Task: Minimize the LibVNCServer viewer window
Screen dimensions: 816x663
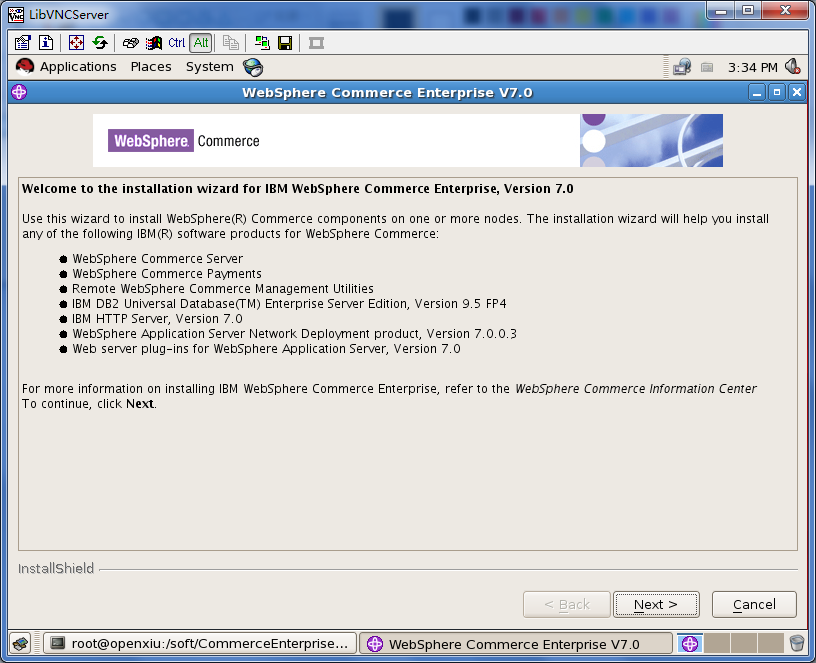Action: 721,10
